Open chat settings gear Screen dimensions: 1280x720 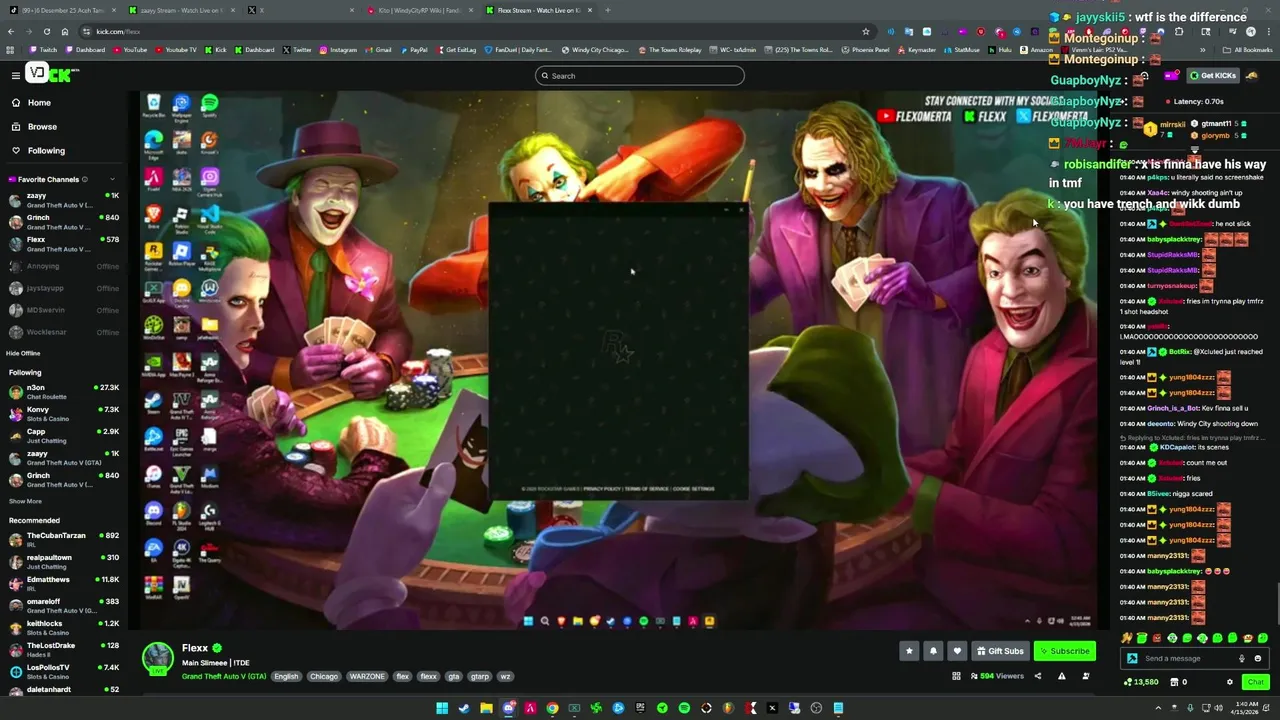(x=1230, y=682)
